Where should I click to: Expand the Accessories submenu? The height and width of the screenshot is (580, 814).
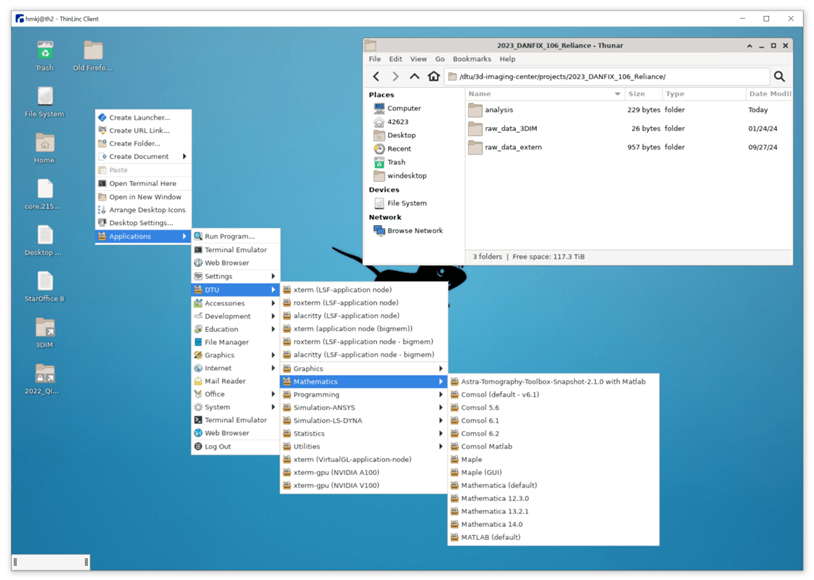click(236, 303)
